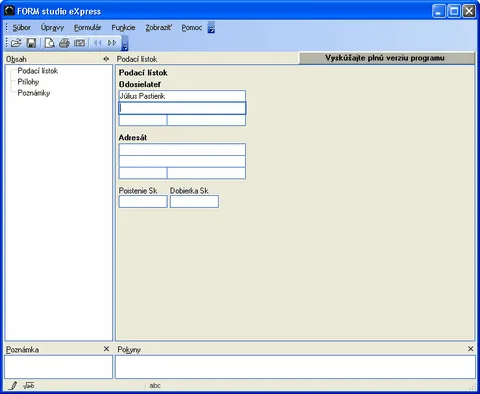Image resolution: width=480 pixels, height=394 pixels.
Task: Go to previous page with double-left arrows
Action: 97,43
